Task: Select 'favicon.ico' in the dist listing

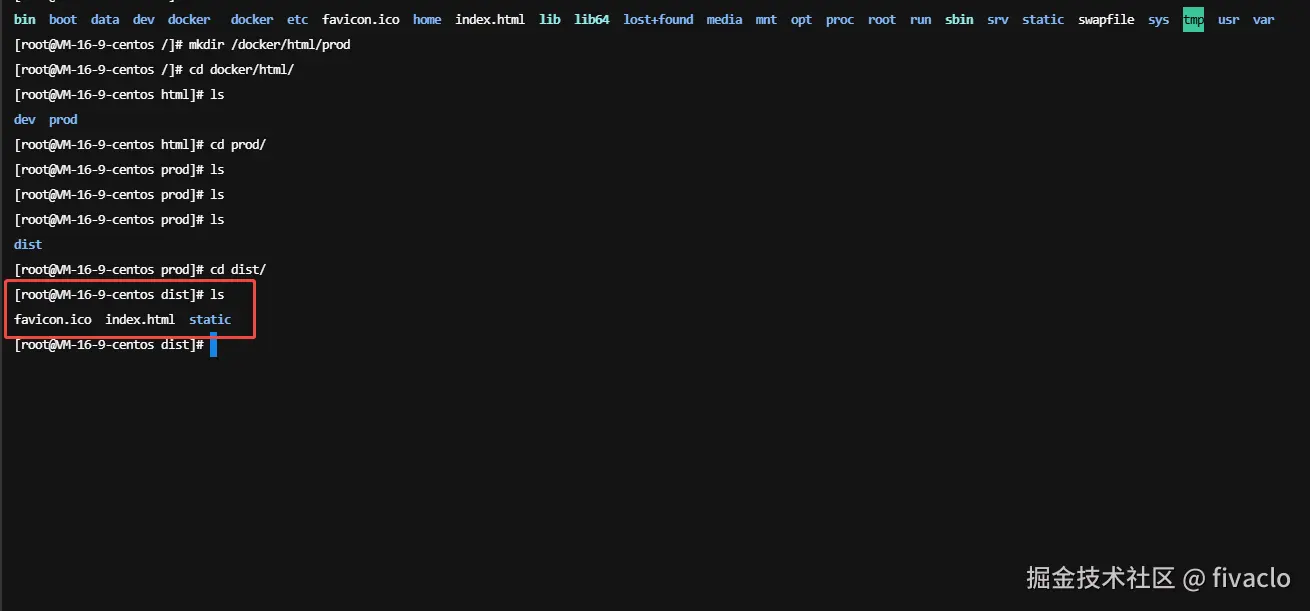Action: pyautogui.click(x=53, y=320)
